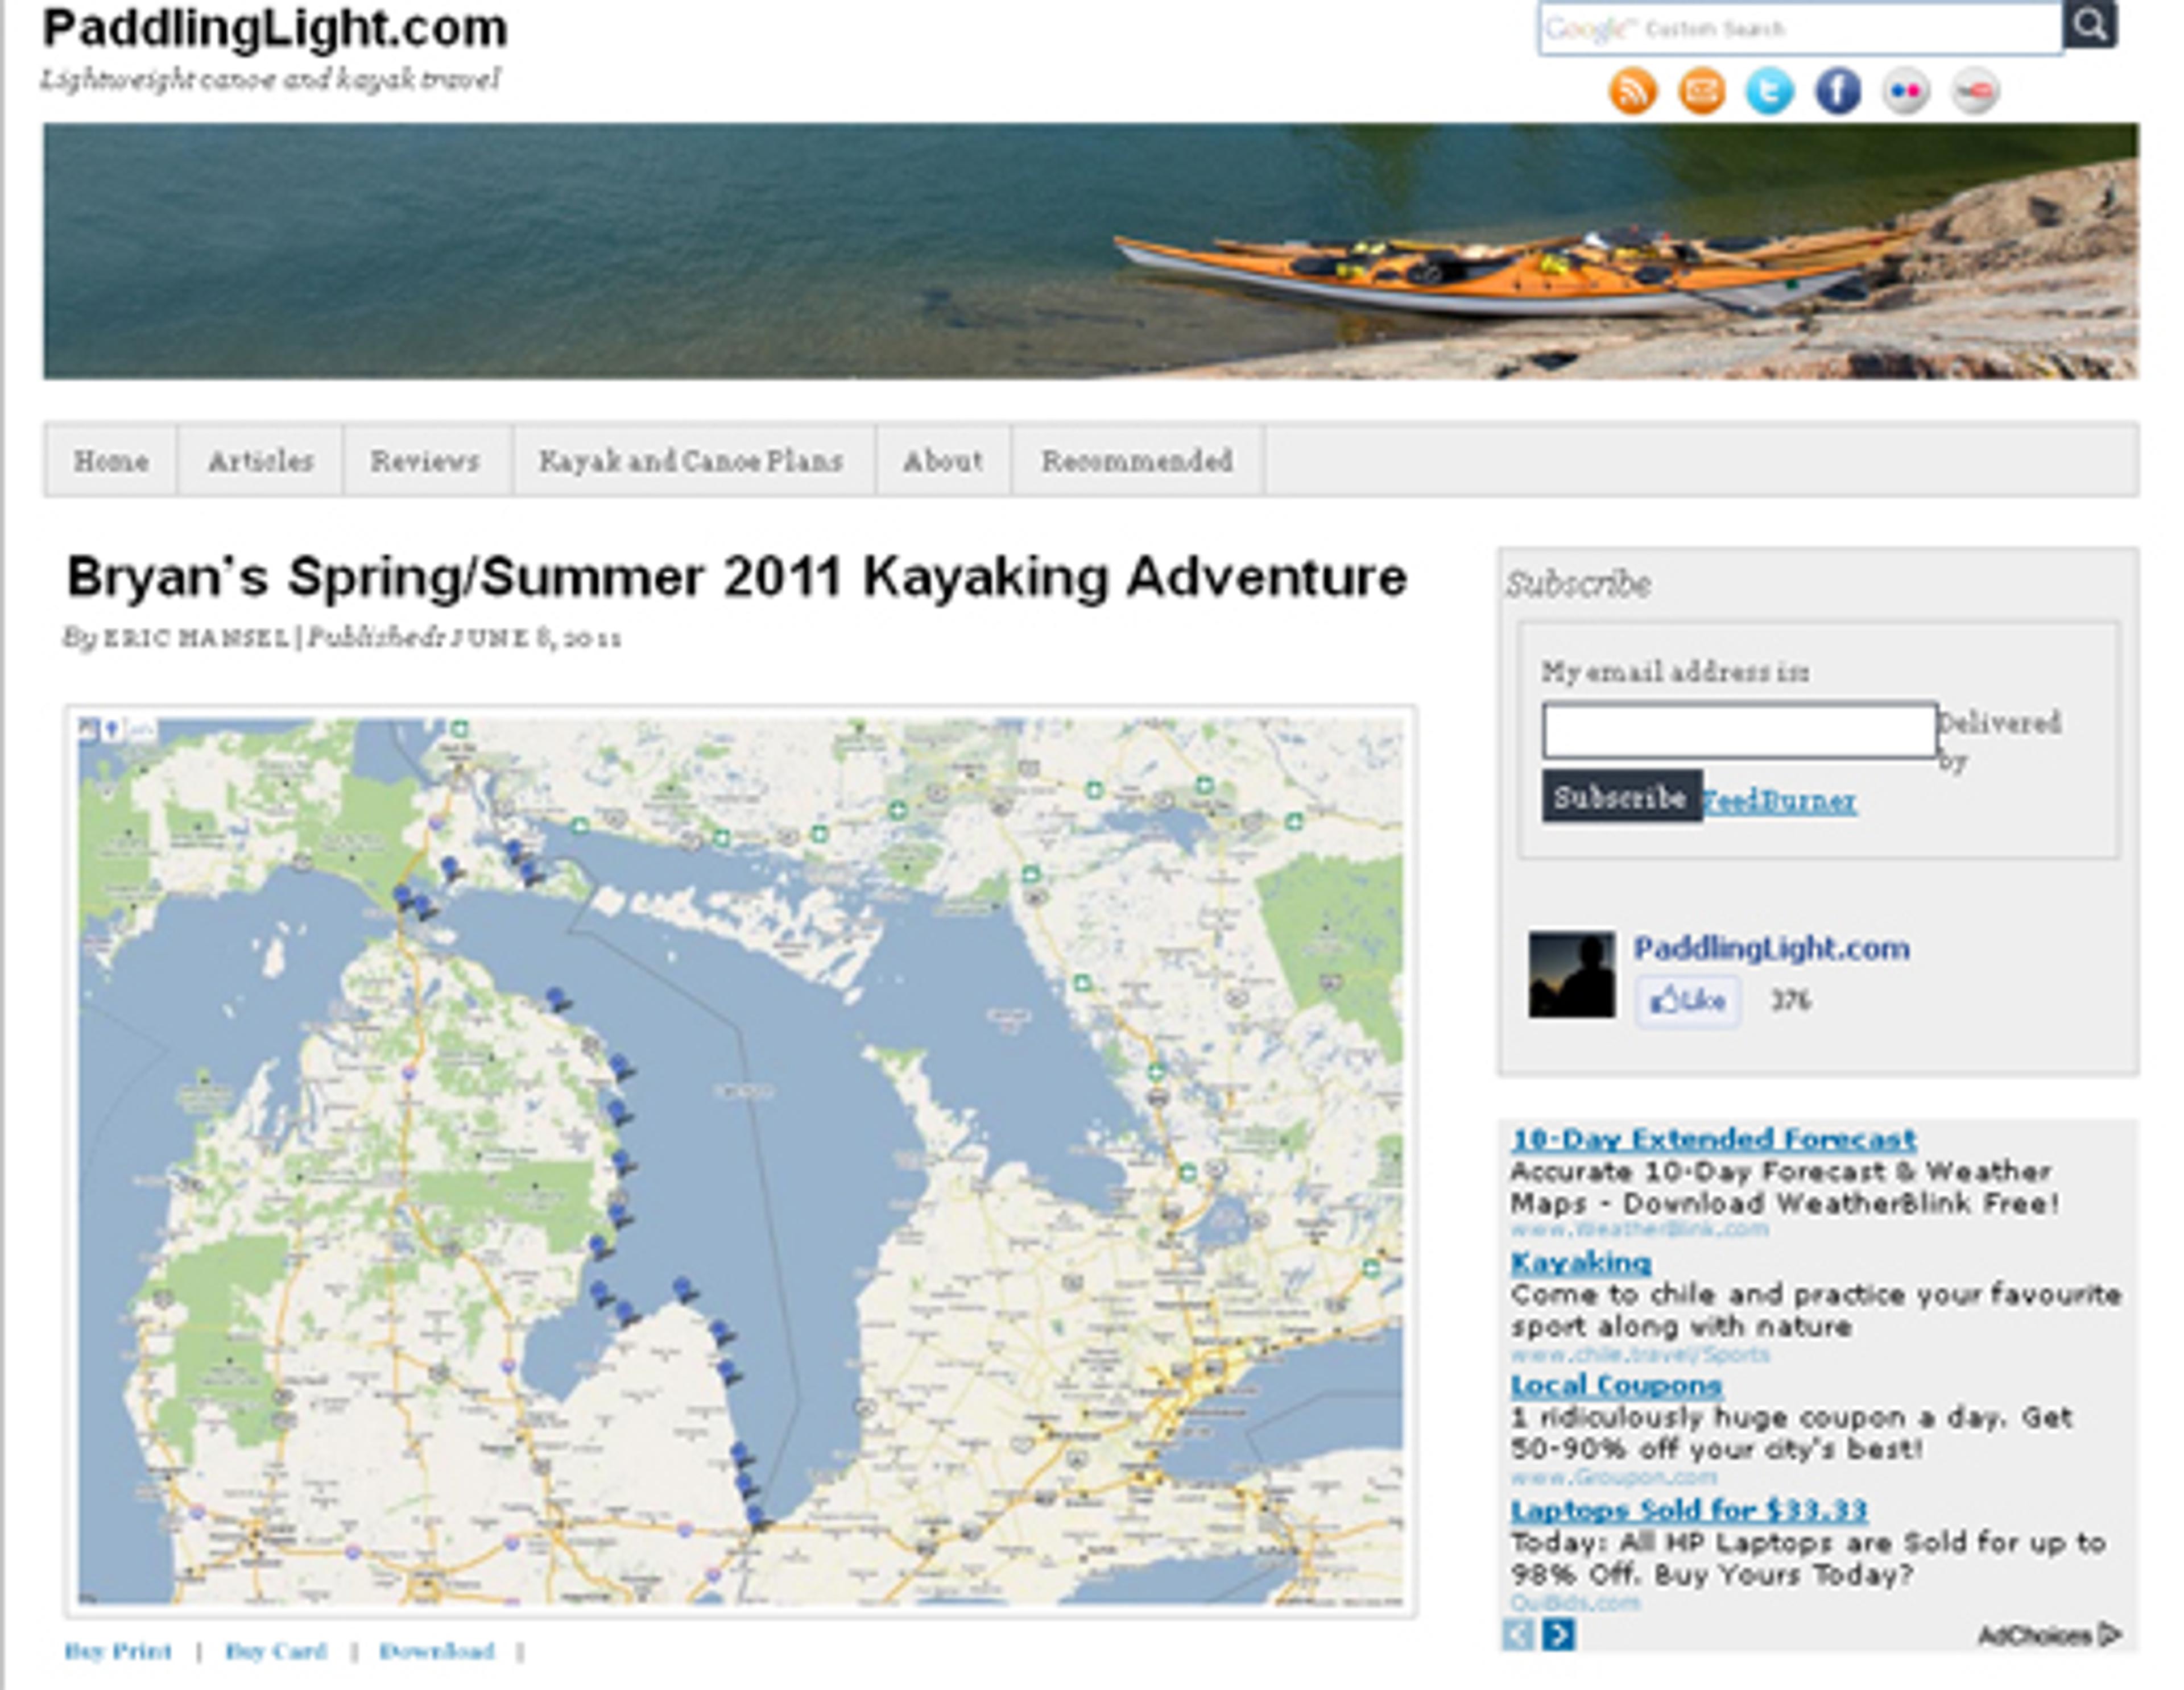Open the Articles menu item

click(x=260, y=461)
